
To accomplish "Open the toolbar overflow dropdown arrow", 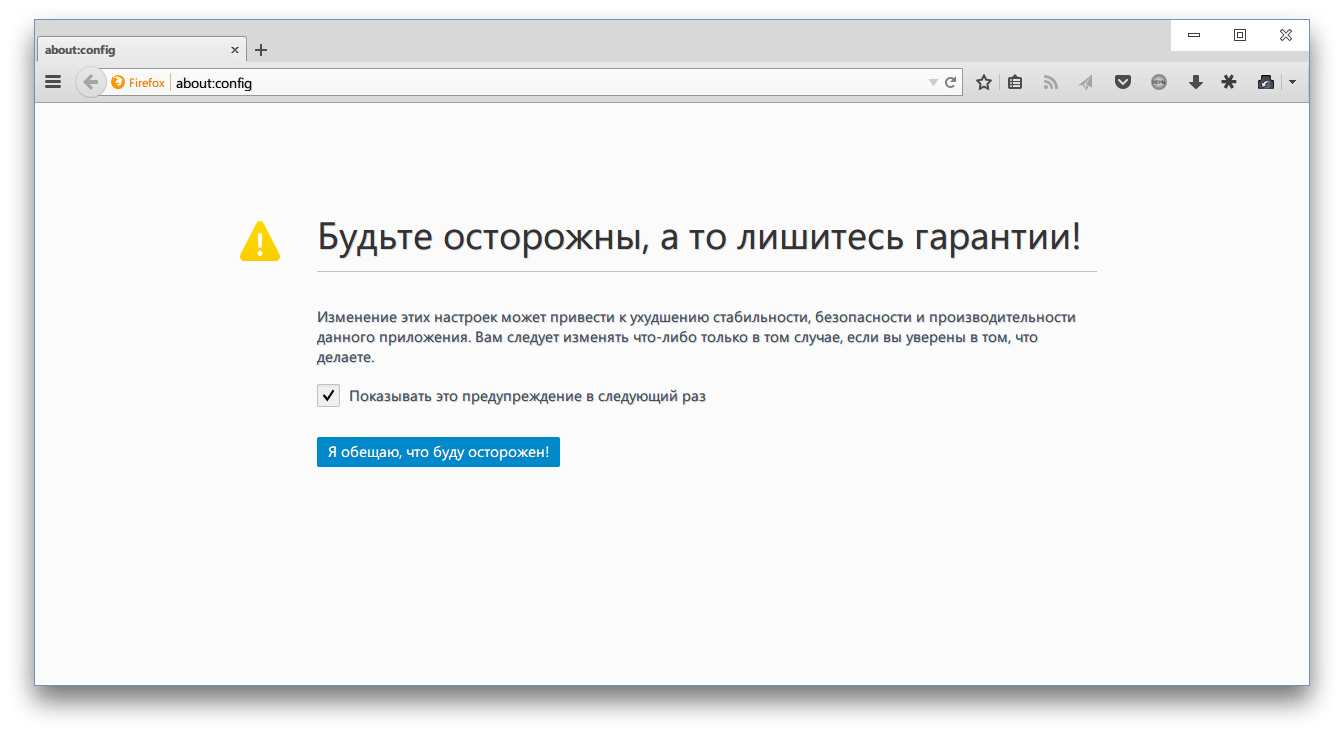I will tap(1292, 81).
